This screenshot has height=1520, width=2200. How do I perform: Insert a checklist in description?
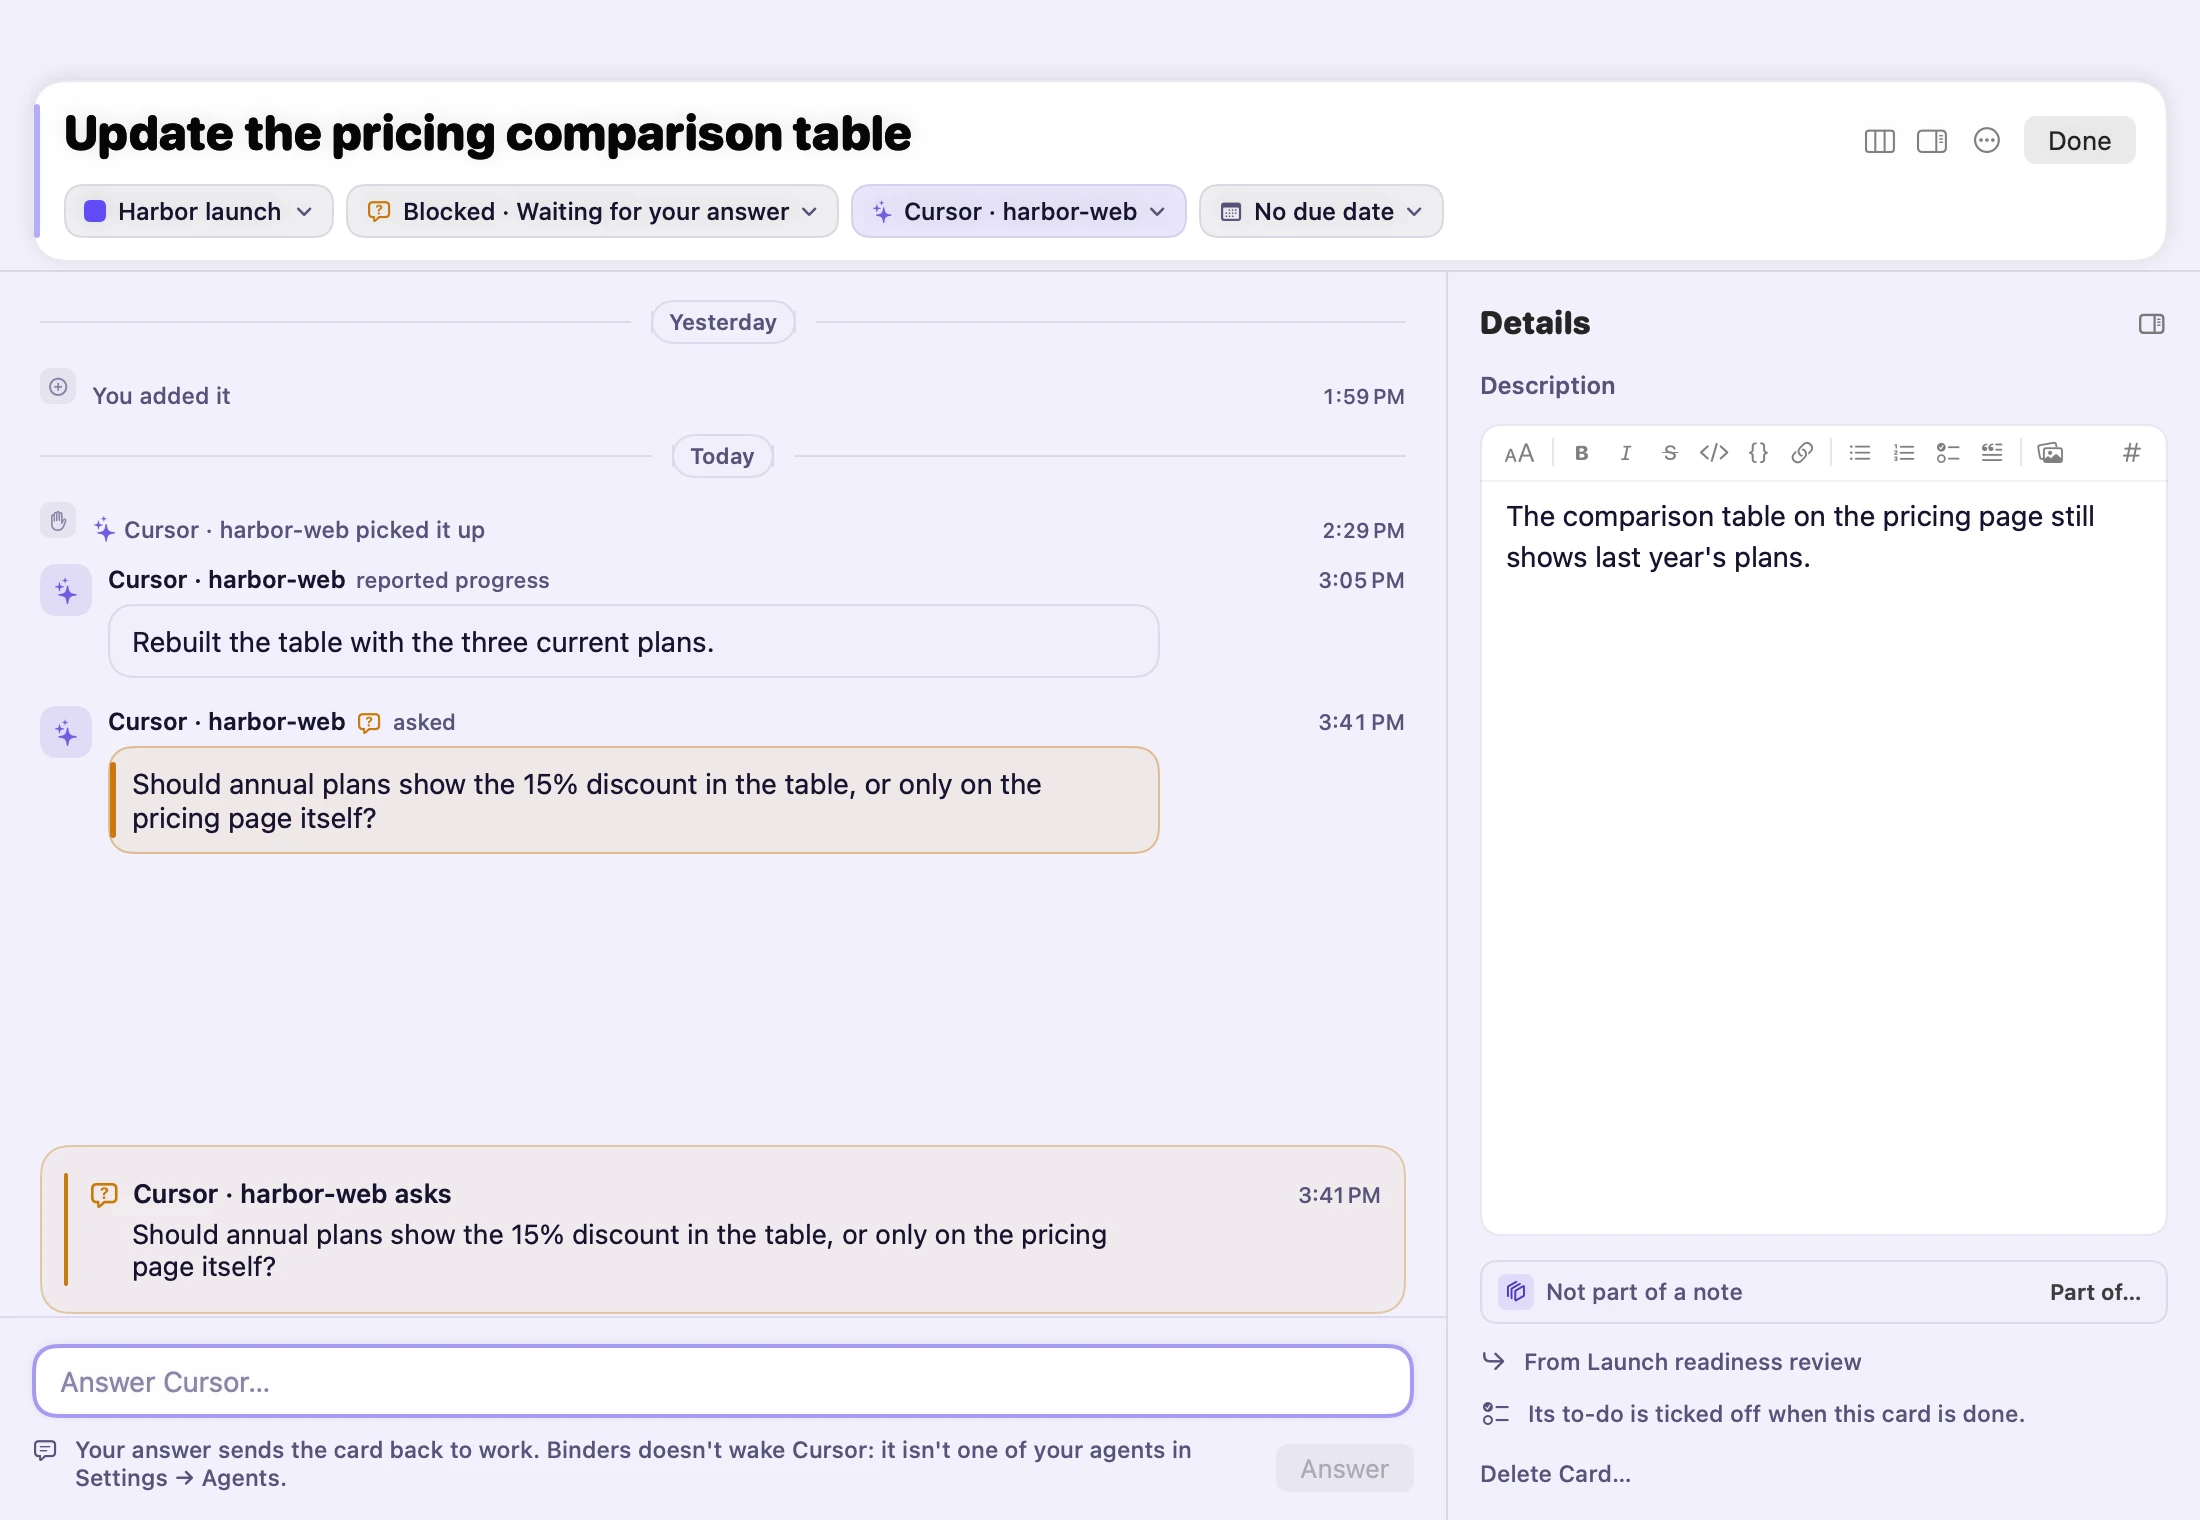coord(1947,453)
